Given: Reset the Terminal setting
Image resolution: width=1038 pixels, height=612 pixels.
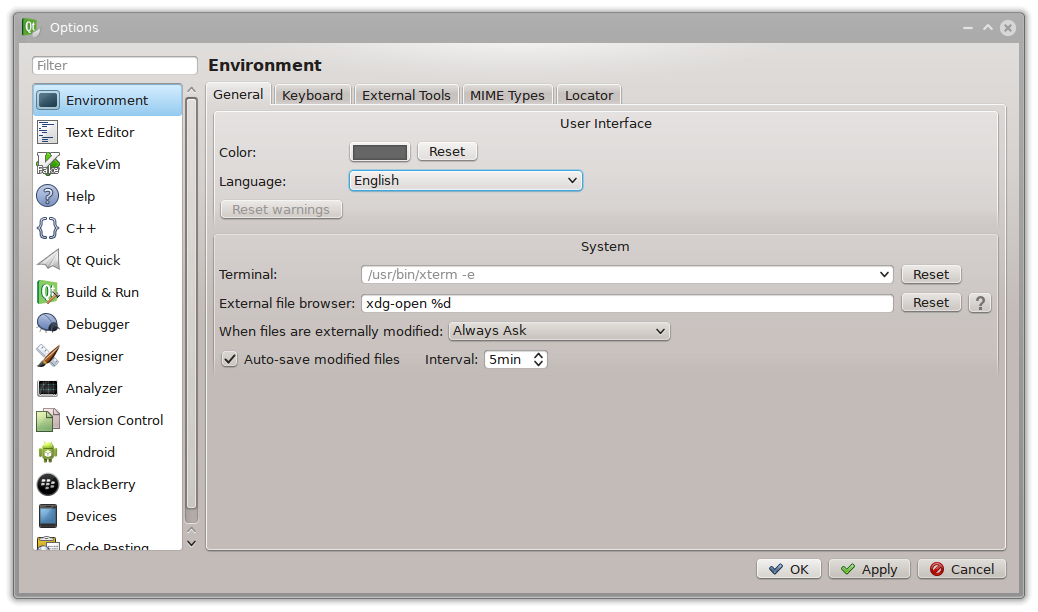Looking at the screenshot, I should tap(930, 274).
